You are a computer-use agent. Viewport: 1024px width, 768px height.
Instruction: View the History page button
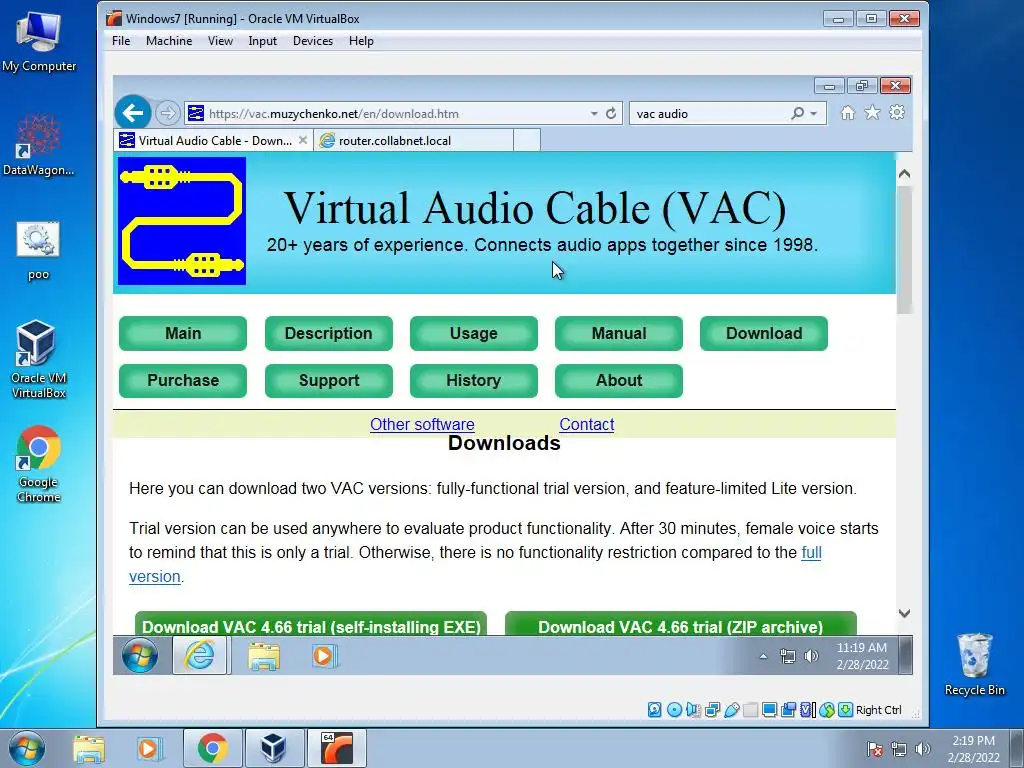click(473, 380)
